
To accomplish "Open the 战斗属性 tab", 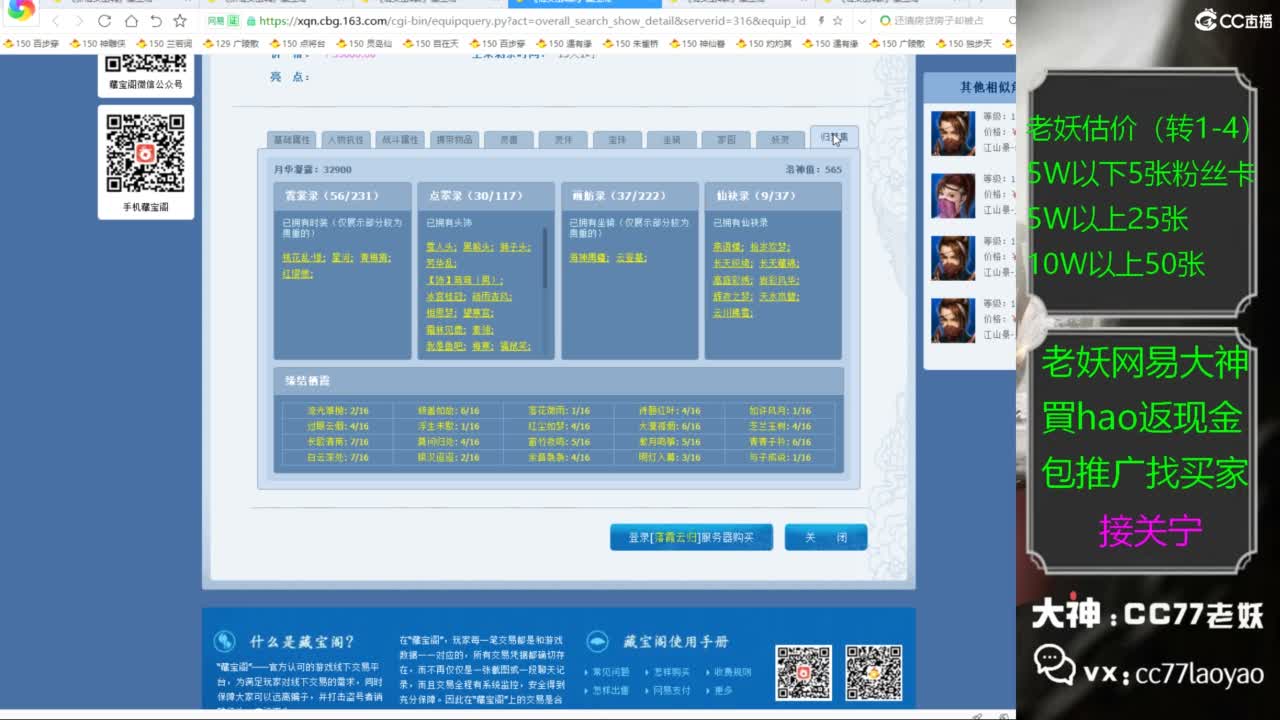I will [400, 140].
